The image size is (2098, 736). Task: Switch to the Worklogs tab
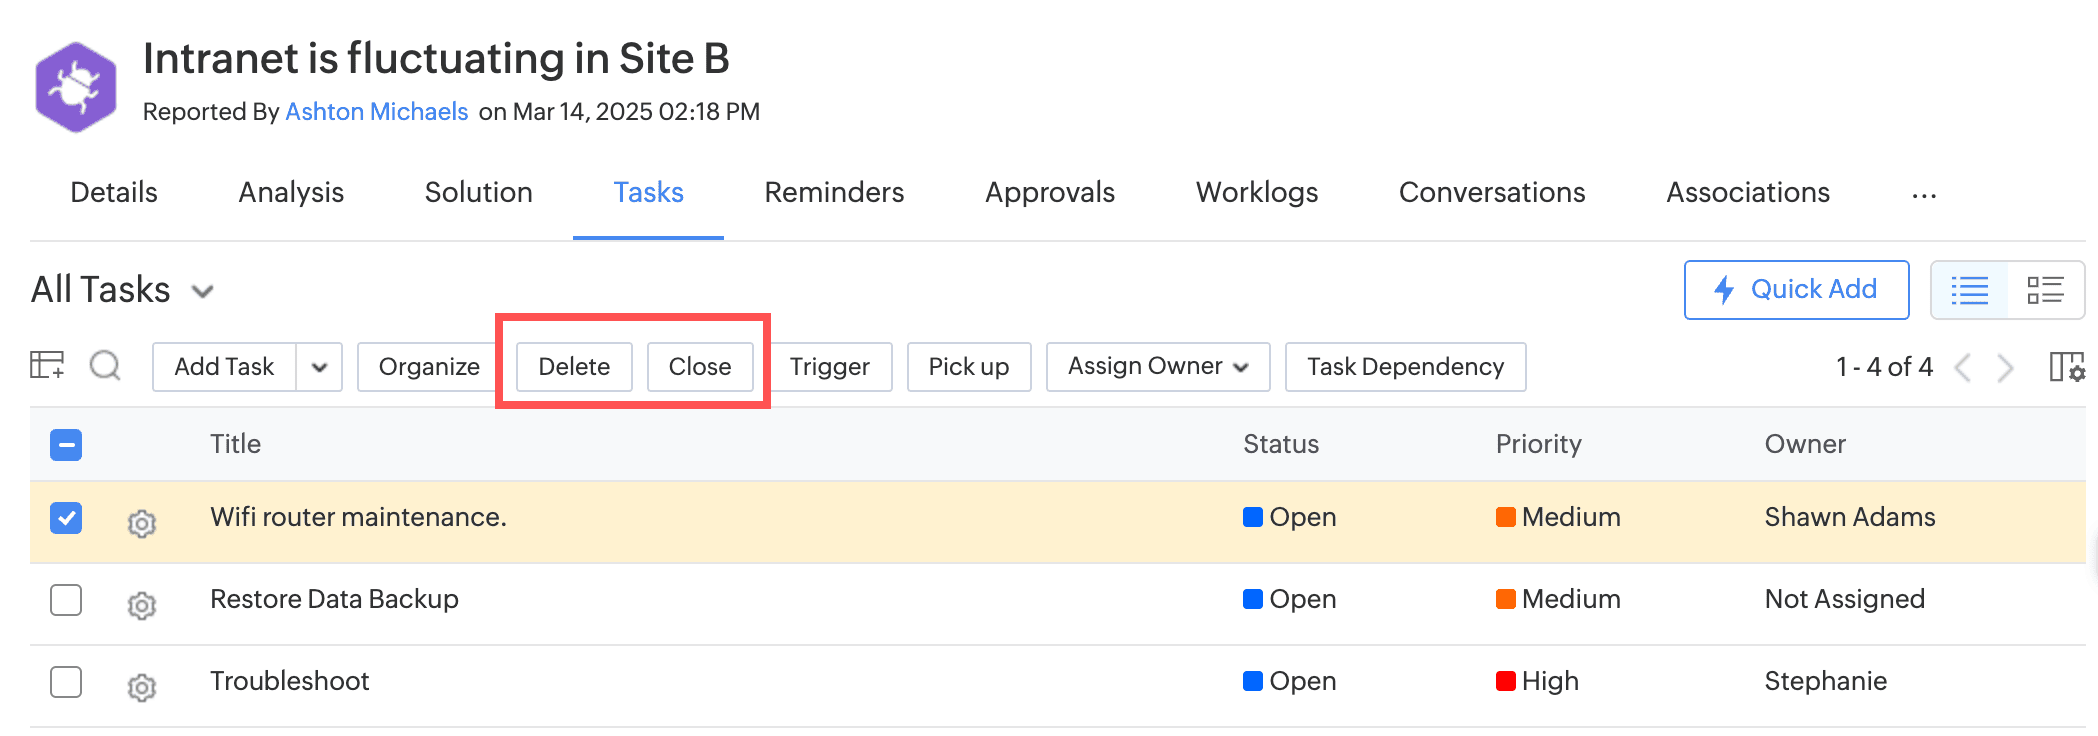coord(1256,192)
